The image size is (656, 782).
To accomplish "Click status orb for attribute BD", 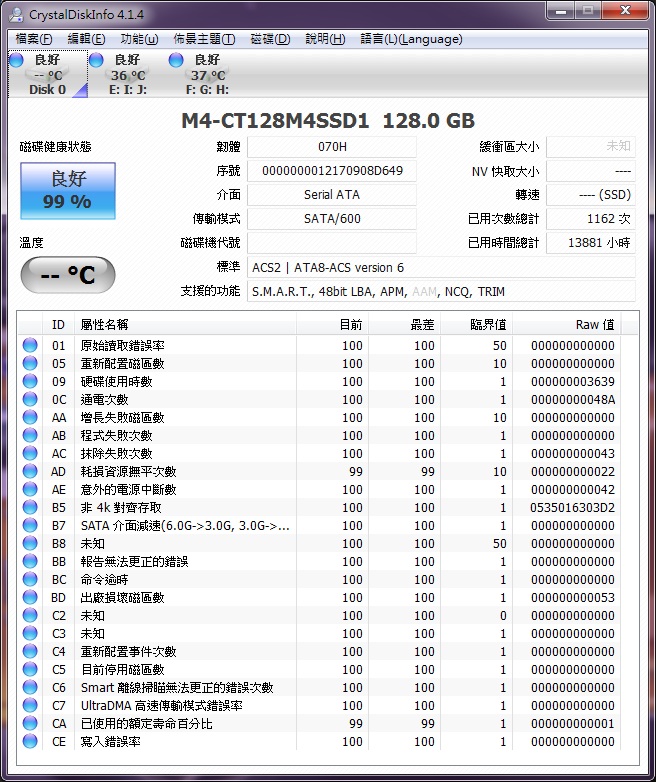I will coord(30,597).
